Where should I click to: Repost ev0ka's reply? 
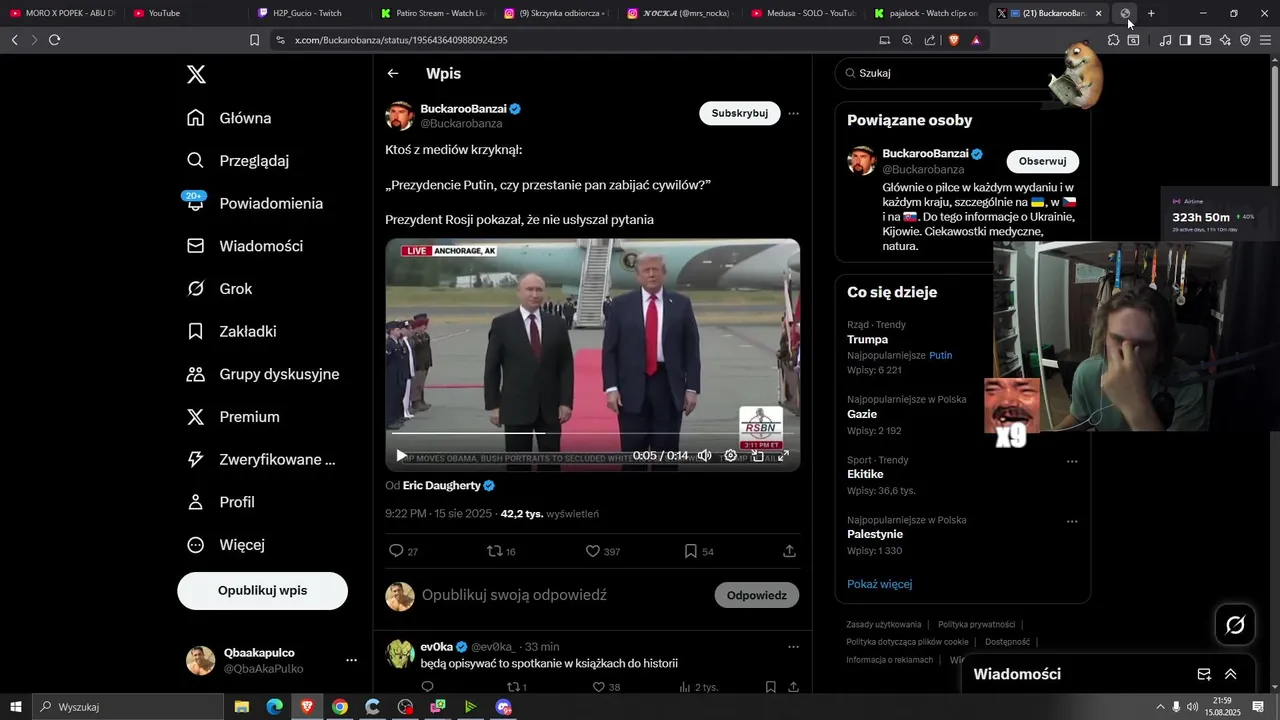click(x=514, y=687)
